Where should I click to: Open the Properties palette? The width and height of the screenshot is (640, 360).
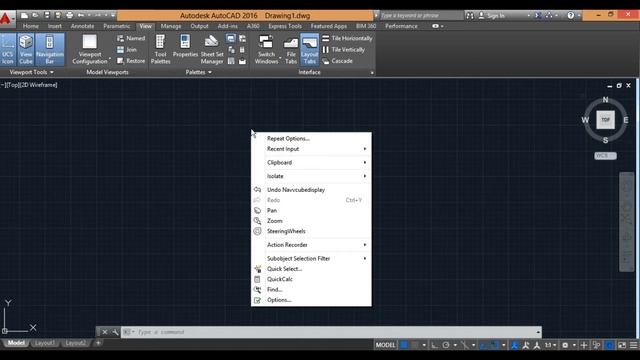(x=185, y=46)
